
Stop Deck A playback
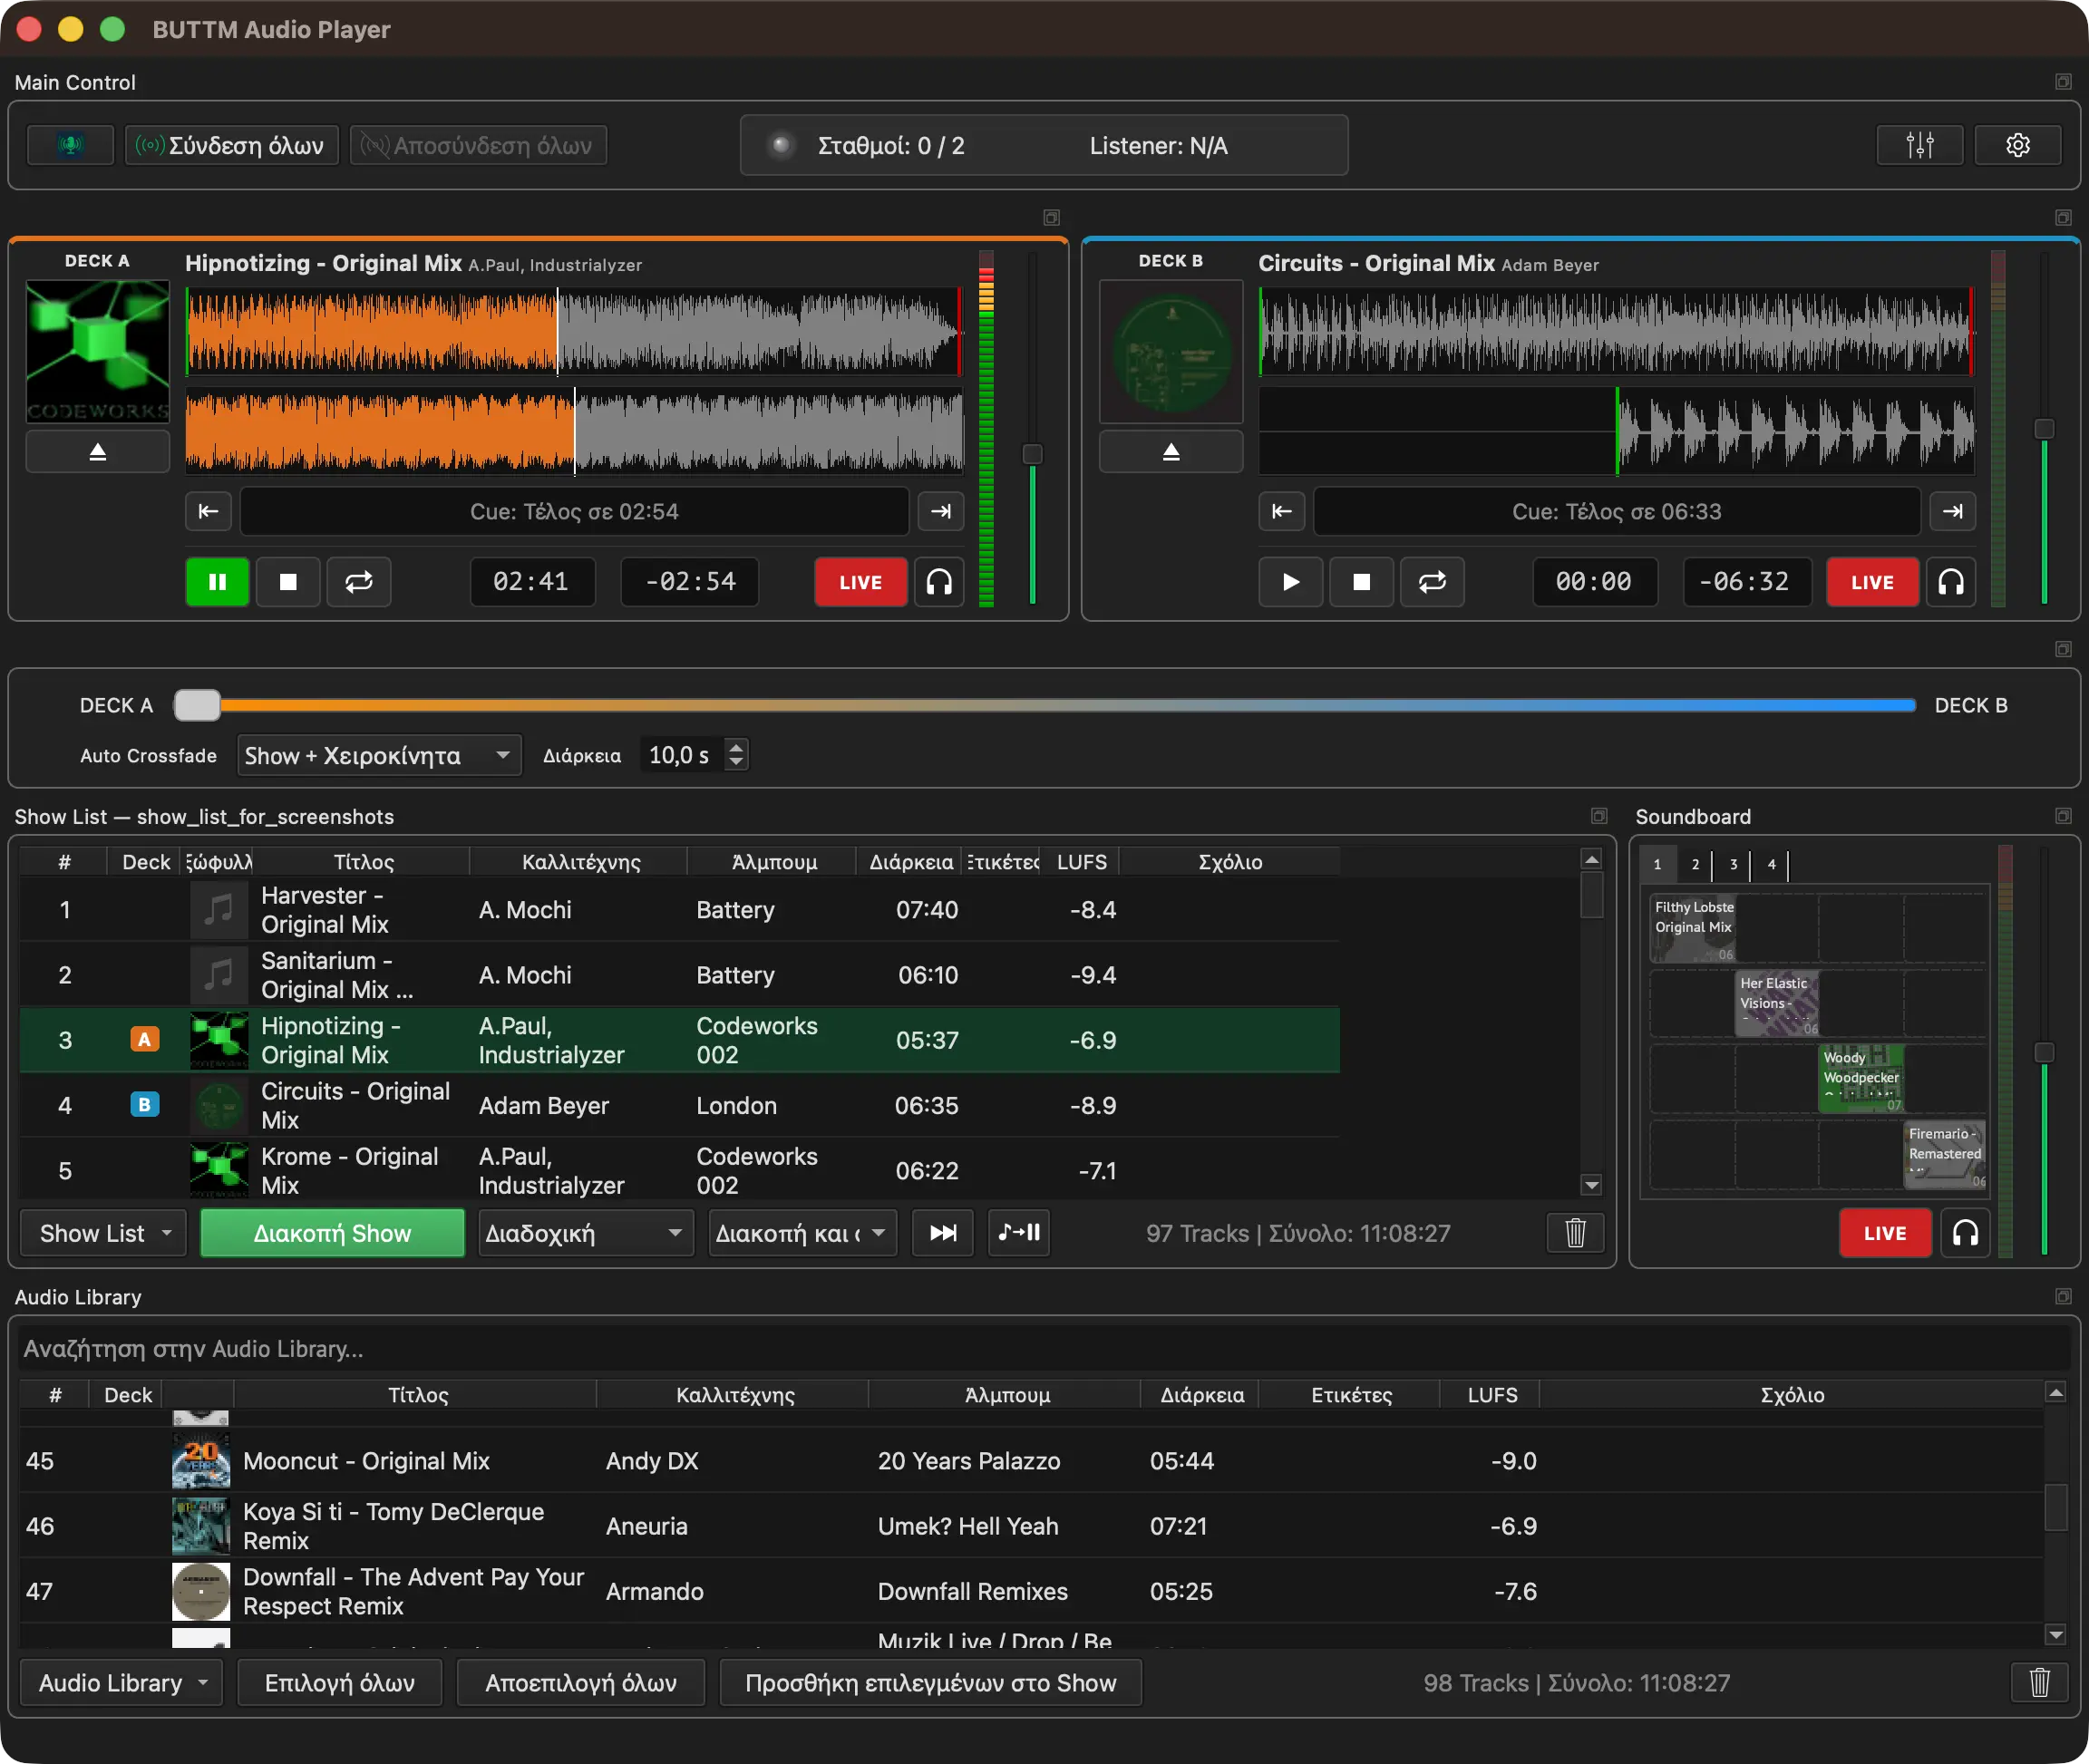tap(288, 582)
